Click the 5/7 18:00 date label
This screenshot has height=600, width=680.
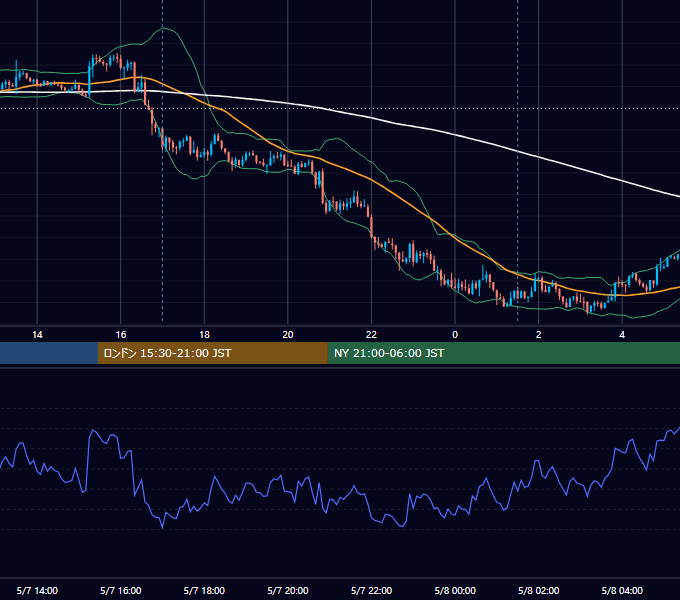coord(204,590)
